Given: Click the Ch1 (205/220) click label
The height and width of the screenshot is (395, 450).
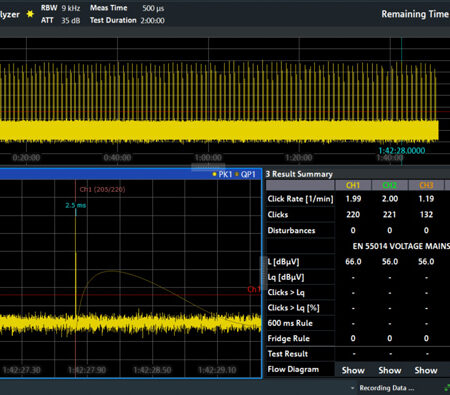Looking at the screenshot, I should (x=102, y=189).
